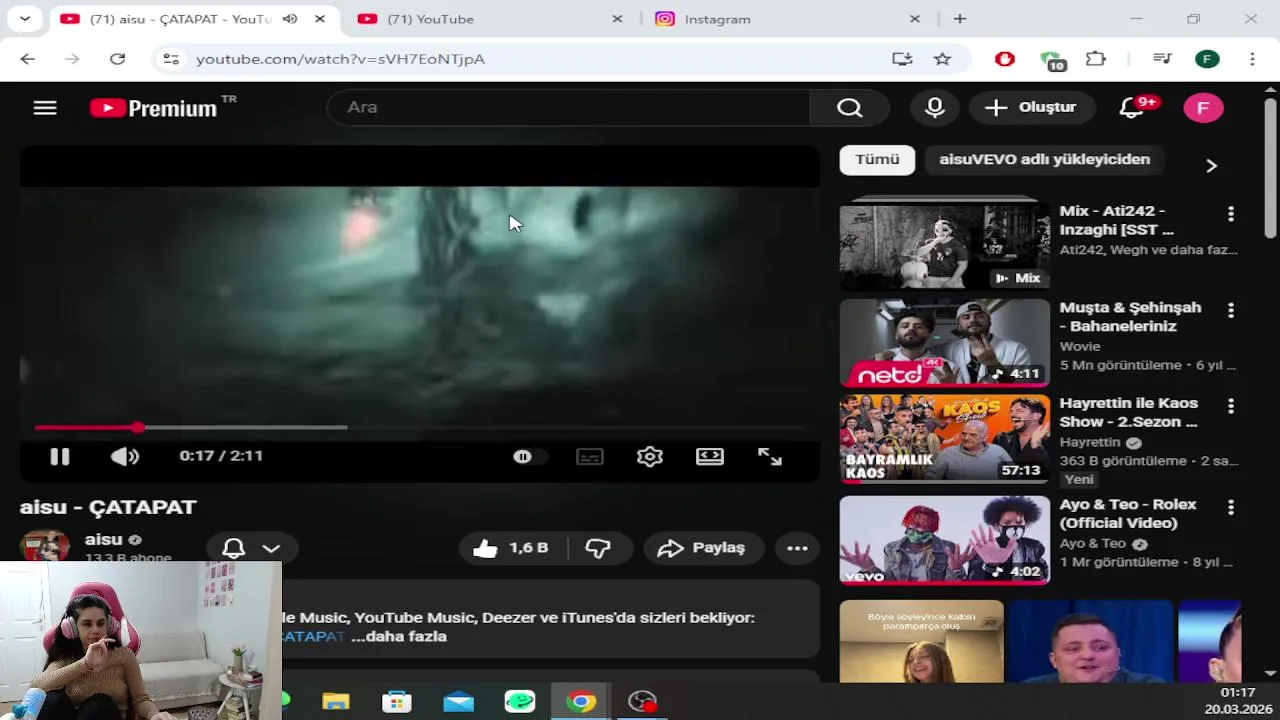
Task: Mute the tab via its speaker icon
Action: click(290, 19)
